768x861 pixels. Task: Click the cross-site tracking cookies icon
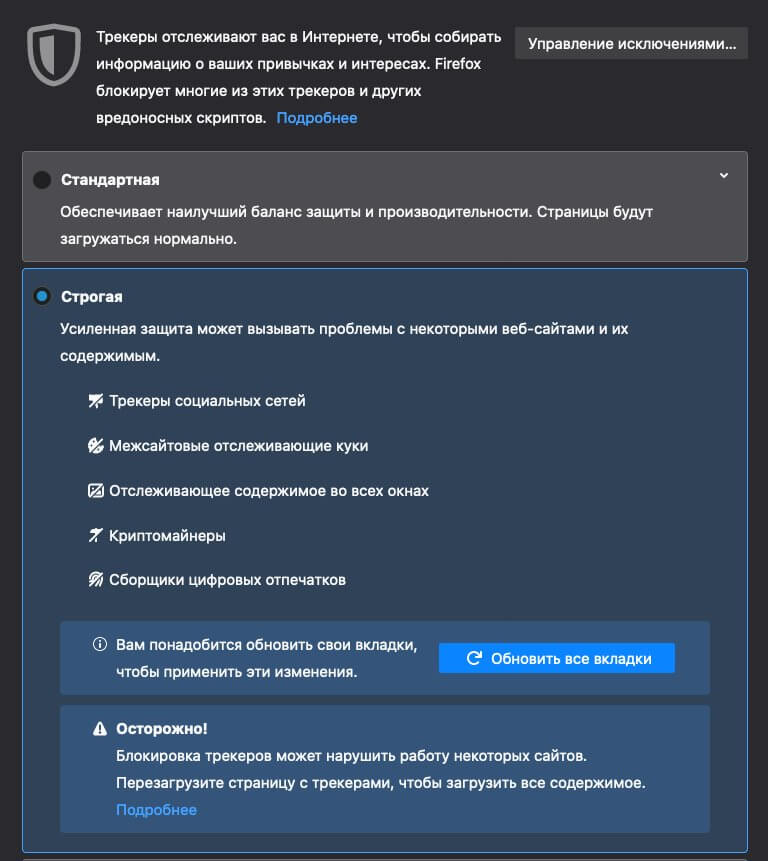pos(96,446)
